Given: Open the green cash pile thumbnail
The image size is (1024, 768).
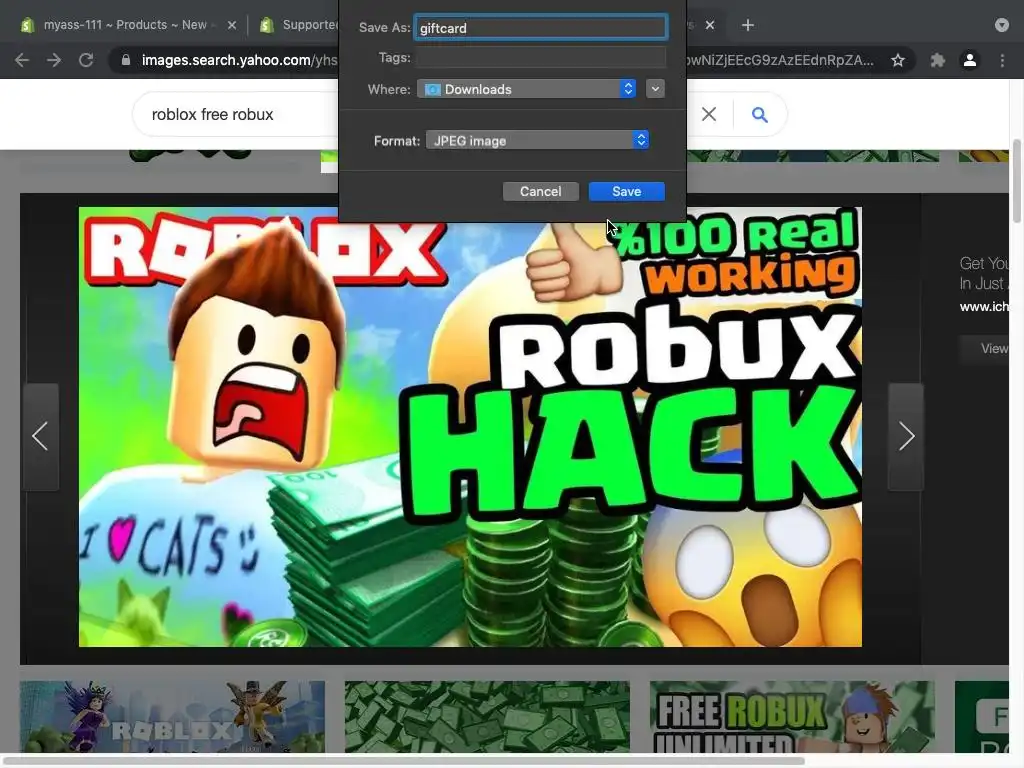Looking at the screenshot, I should click(x=487, y=717).
